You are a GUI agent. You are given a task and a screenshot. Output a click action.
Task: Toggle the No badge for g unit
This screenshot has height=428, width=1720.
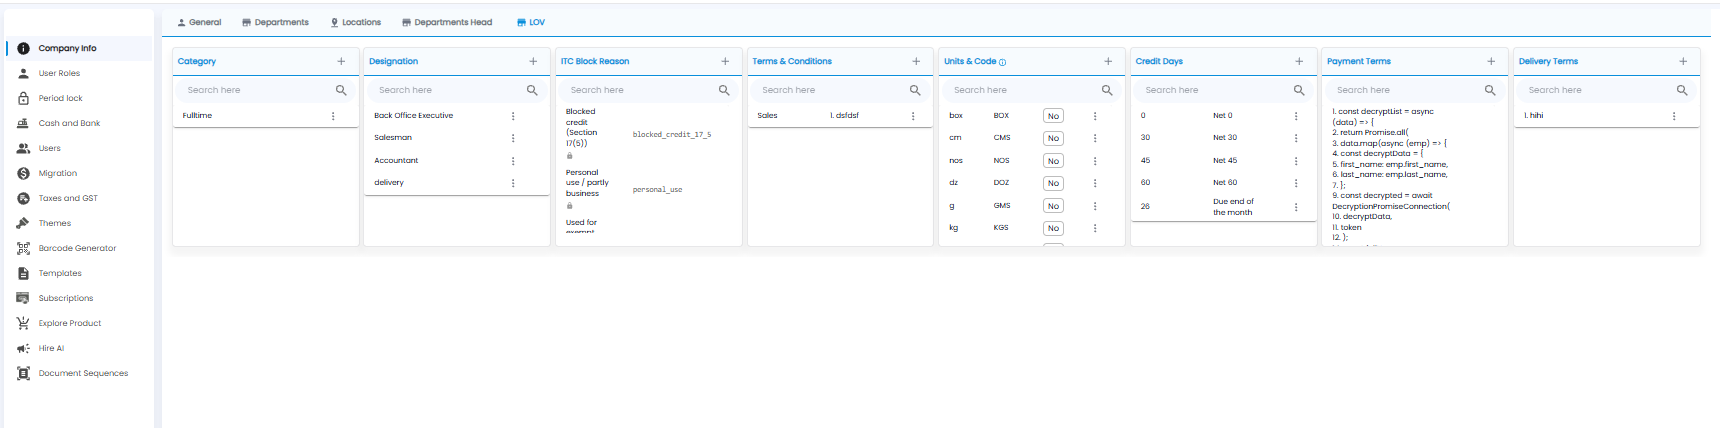[1053, 206]
